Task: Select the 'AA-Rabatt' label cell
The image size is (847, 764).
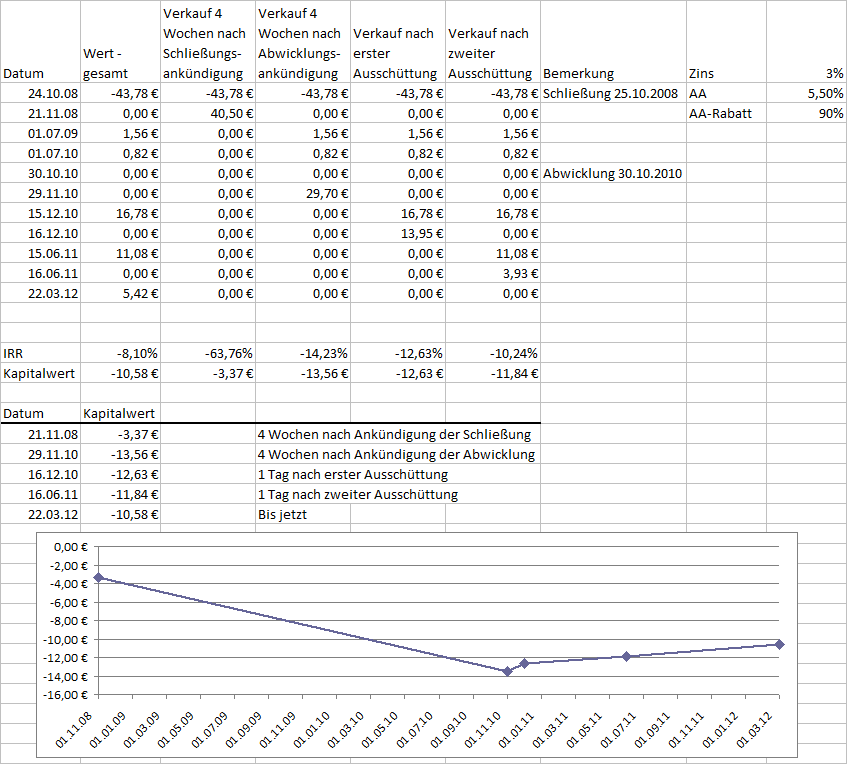Action: (727, 113)
